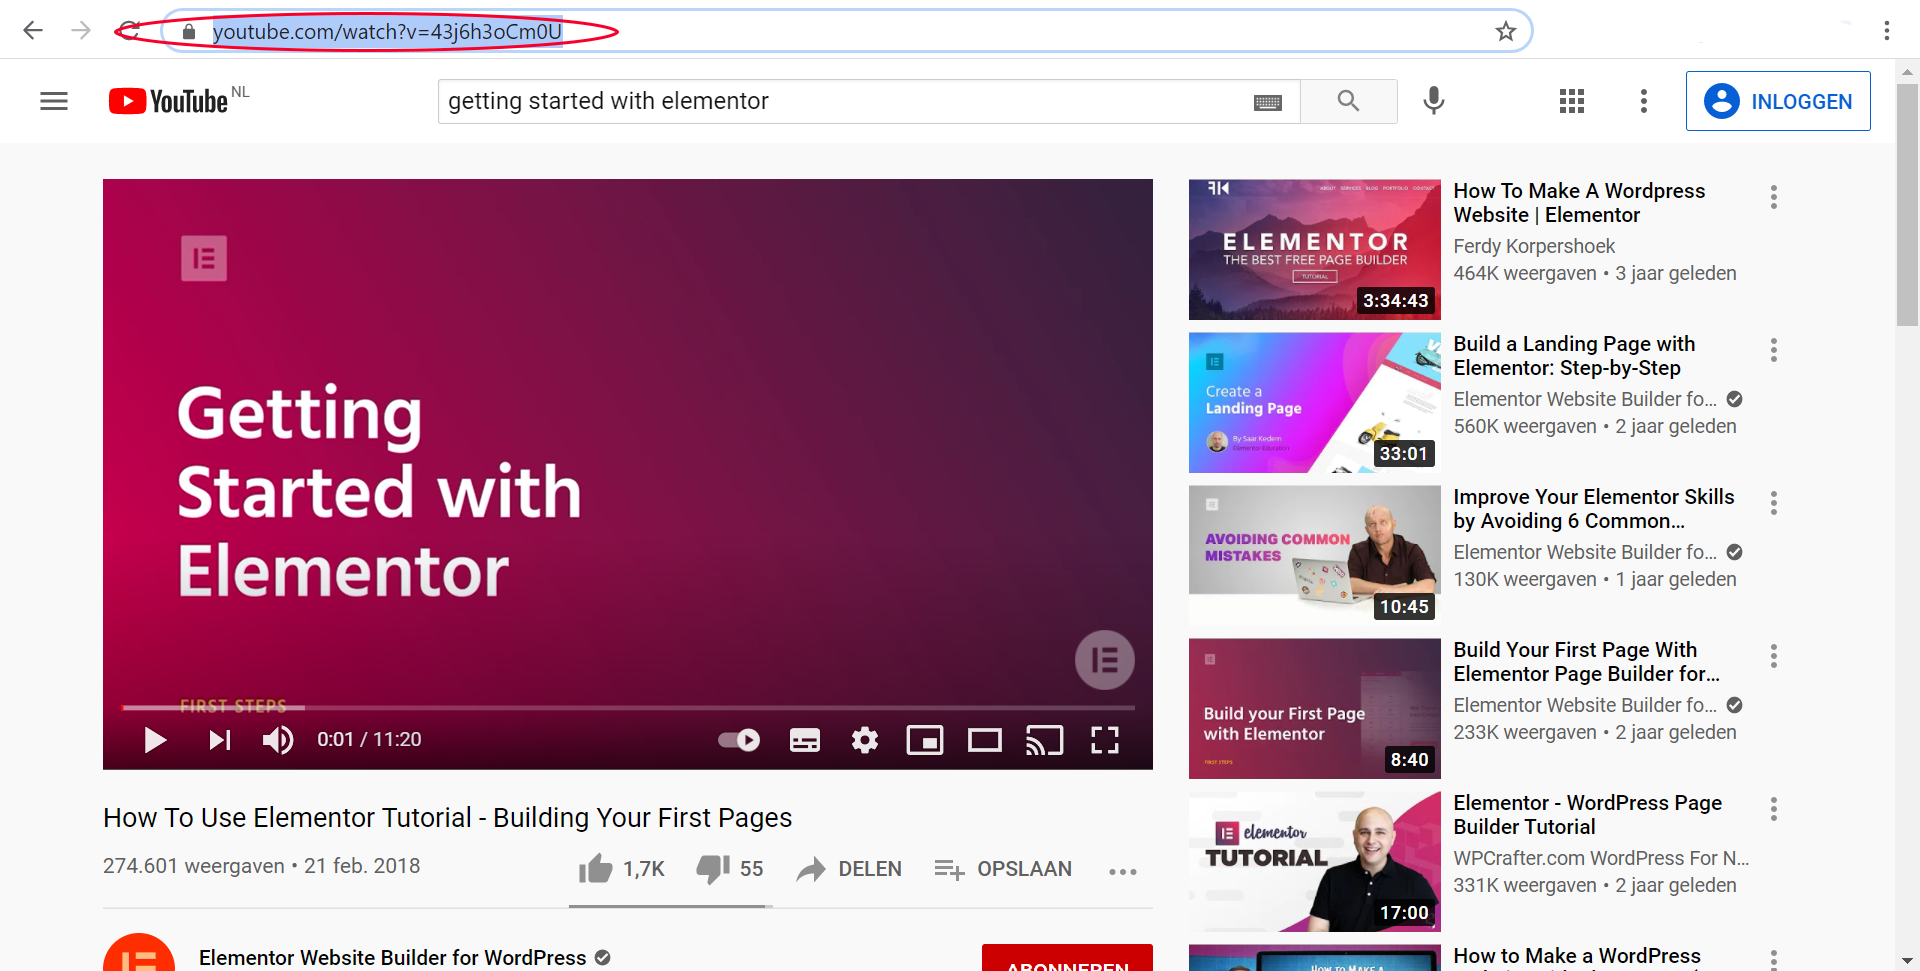Cast video to a TV

(x=1044, y=740)
